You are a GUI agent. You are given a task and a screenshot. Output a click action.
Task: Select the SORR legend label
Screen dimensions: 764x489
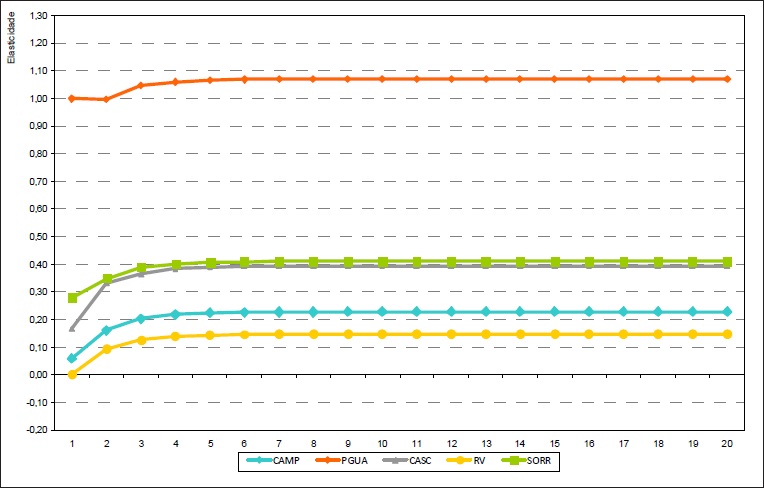pyautogui.click(x=543, y=461)
